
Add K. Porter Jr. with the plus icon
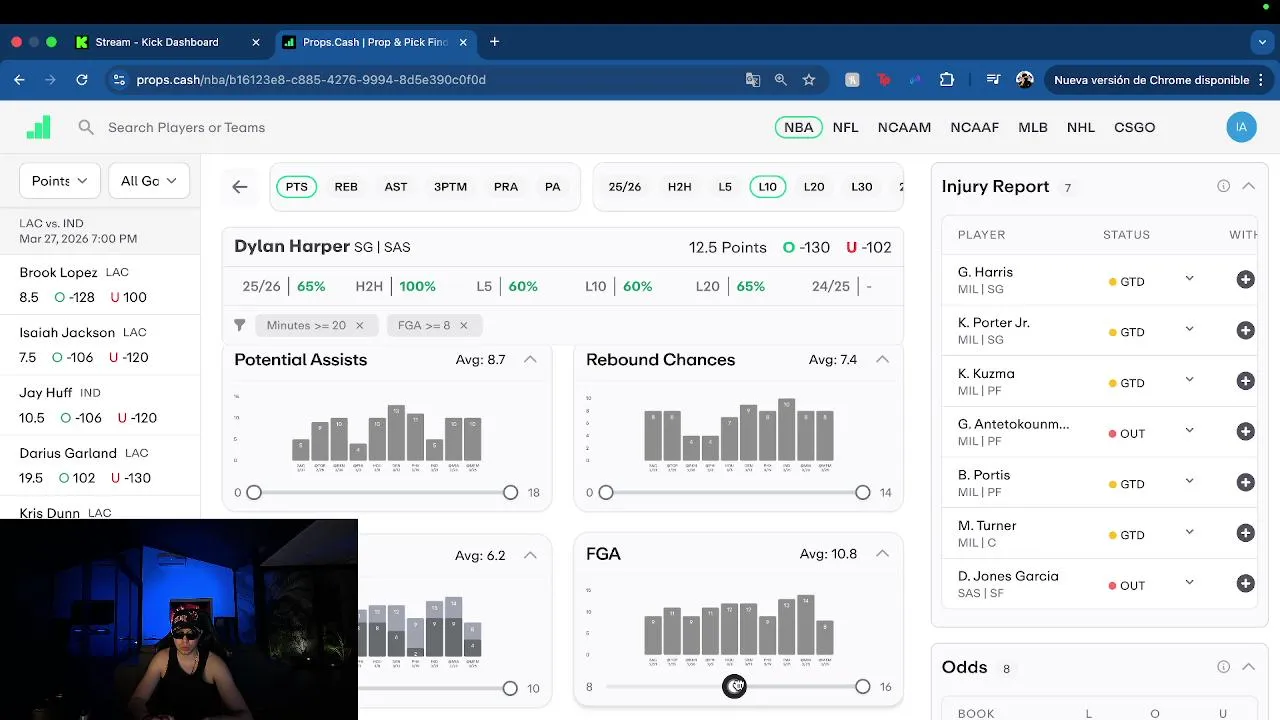[x=1245, y=331]
